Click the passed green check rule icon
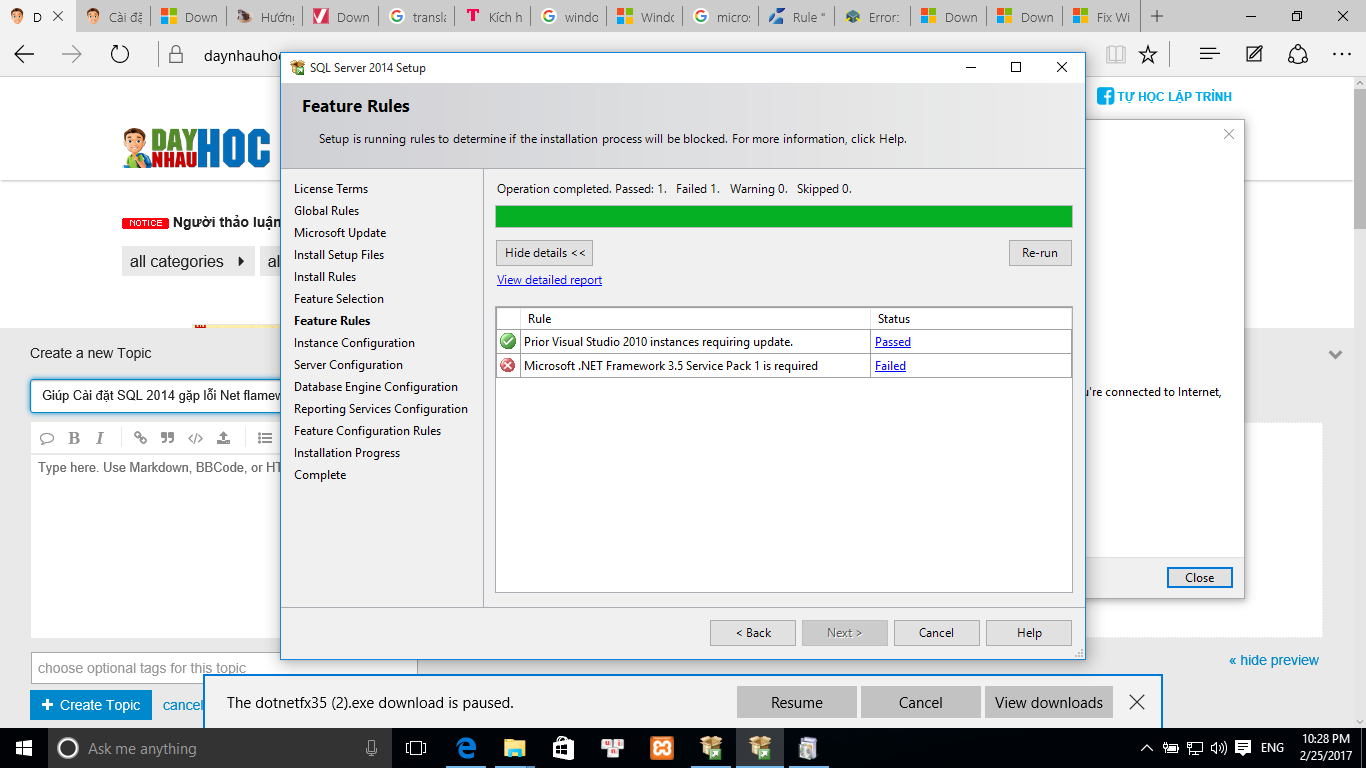The width and height of the screenshot is (1366, 768). pos(508,341)
